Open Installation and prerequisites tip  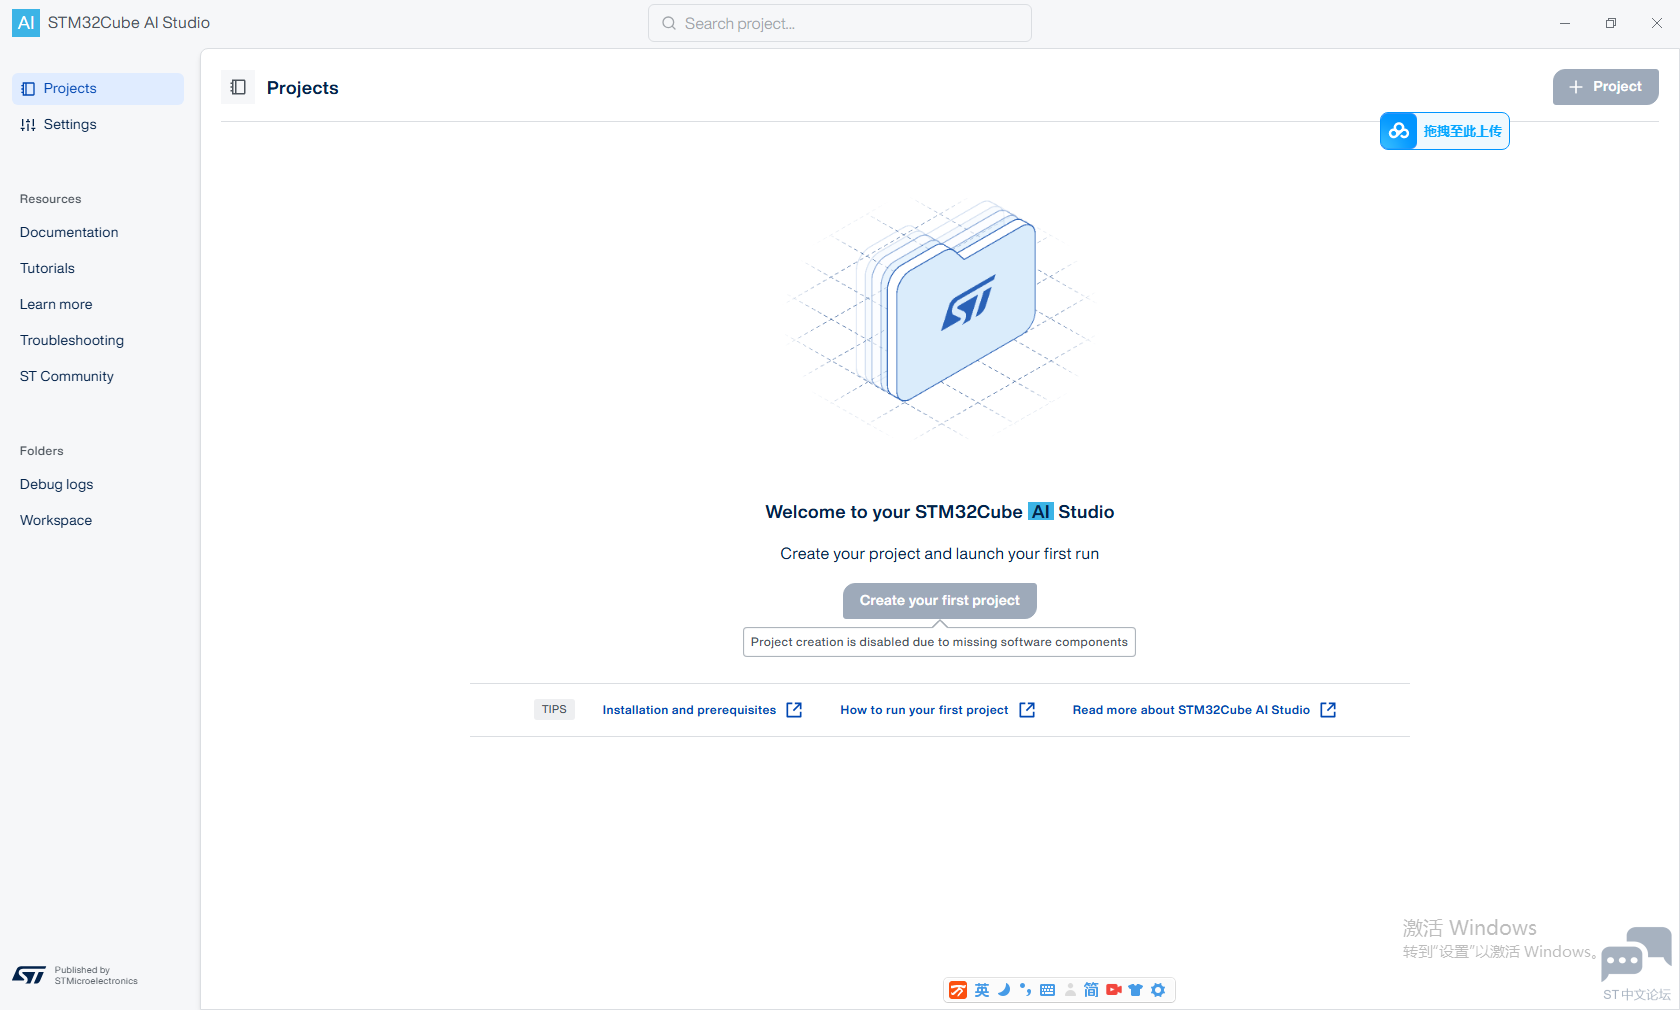pyautogui.click(x=689, y=710)
